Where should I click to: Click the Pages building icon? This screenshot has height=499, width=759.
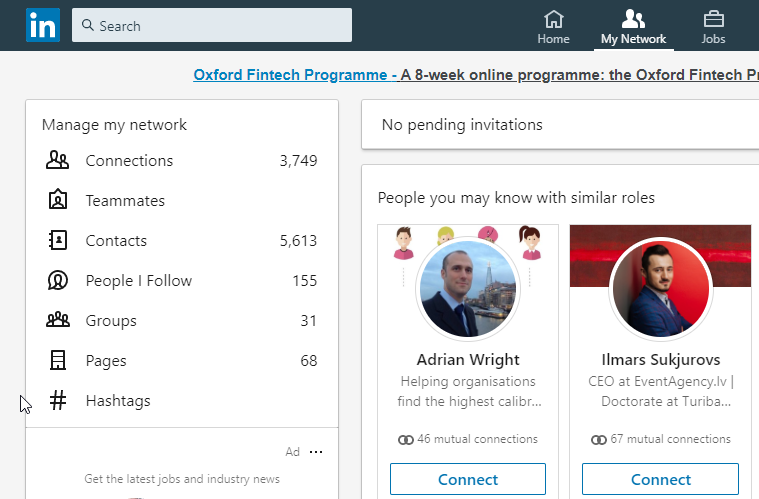[58, 361]
